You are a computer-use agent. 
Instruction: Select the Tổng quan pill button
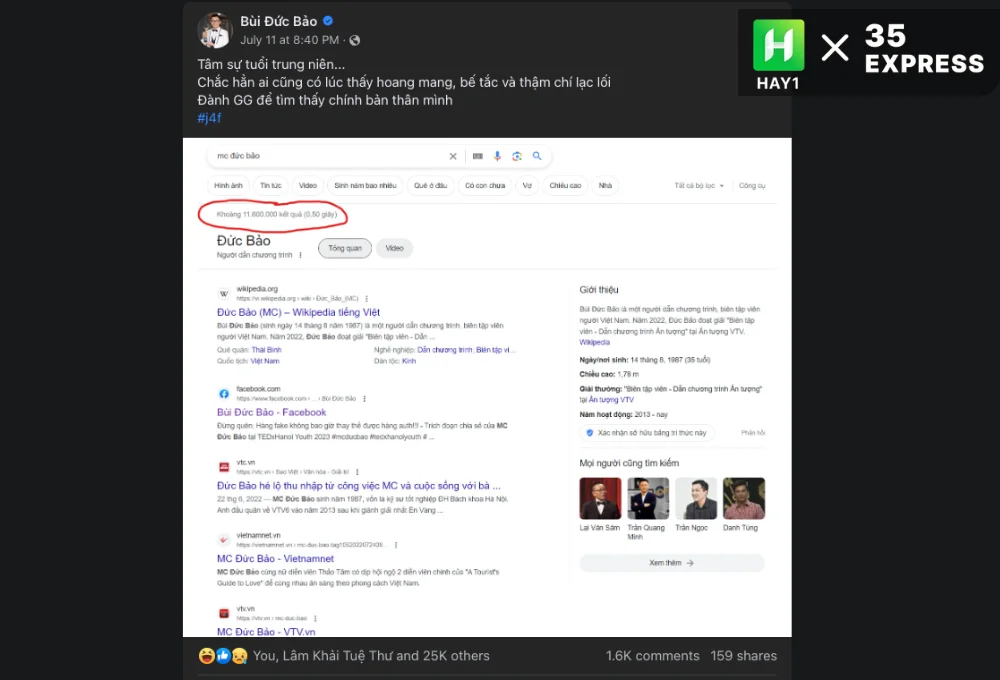(x=345, y=248)
